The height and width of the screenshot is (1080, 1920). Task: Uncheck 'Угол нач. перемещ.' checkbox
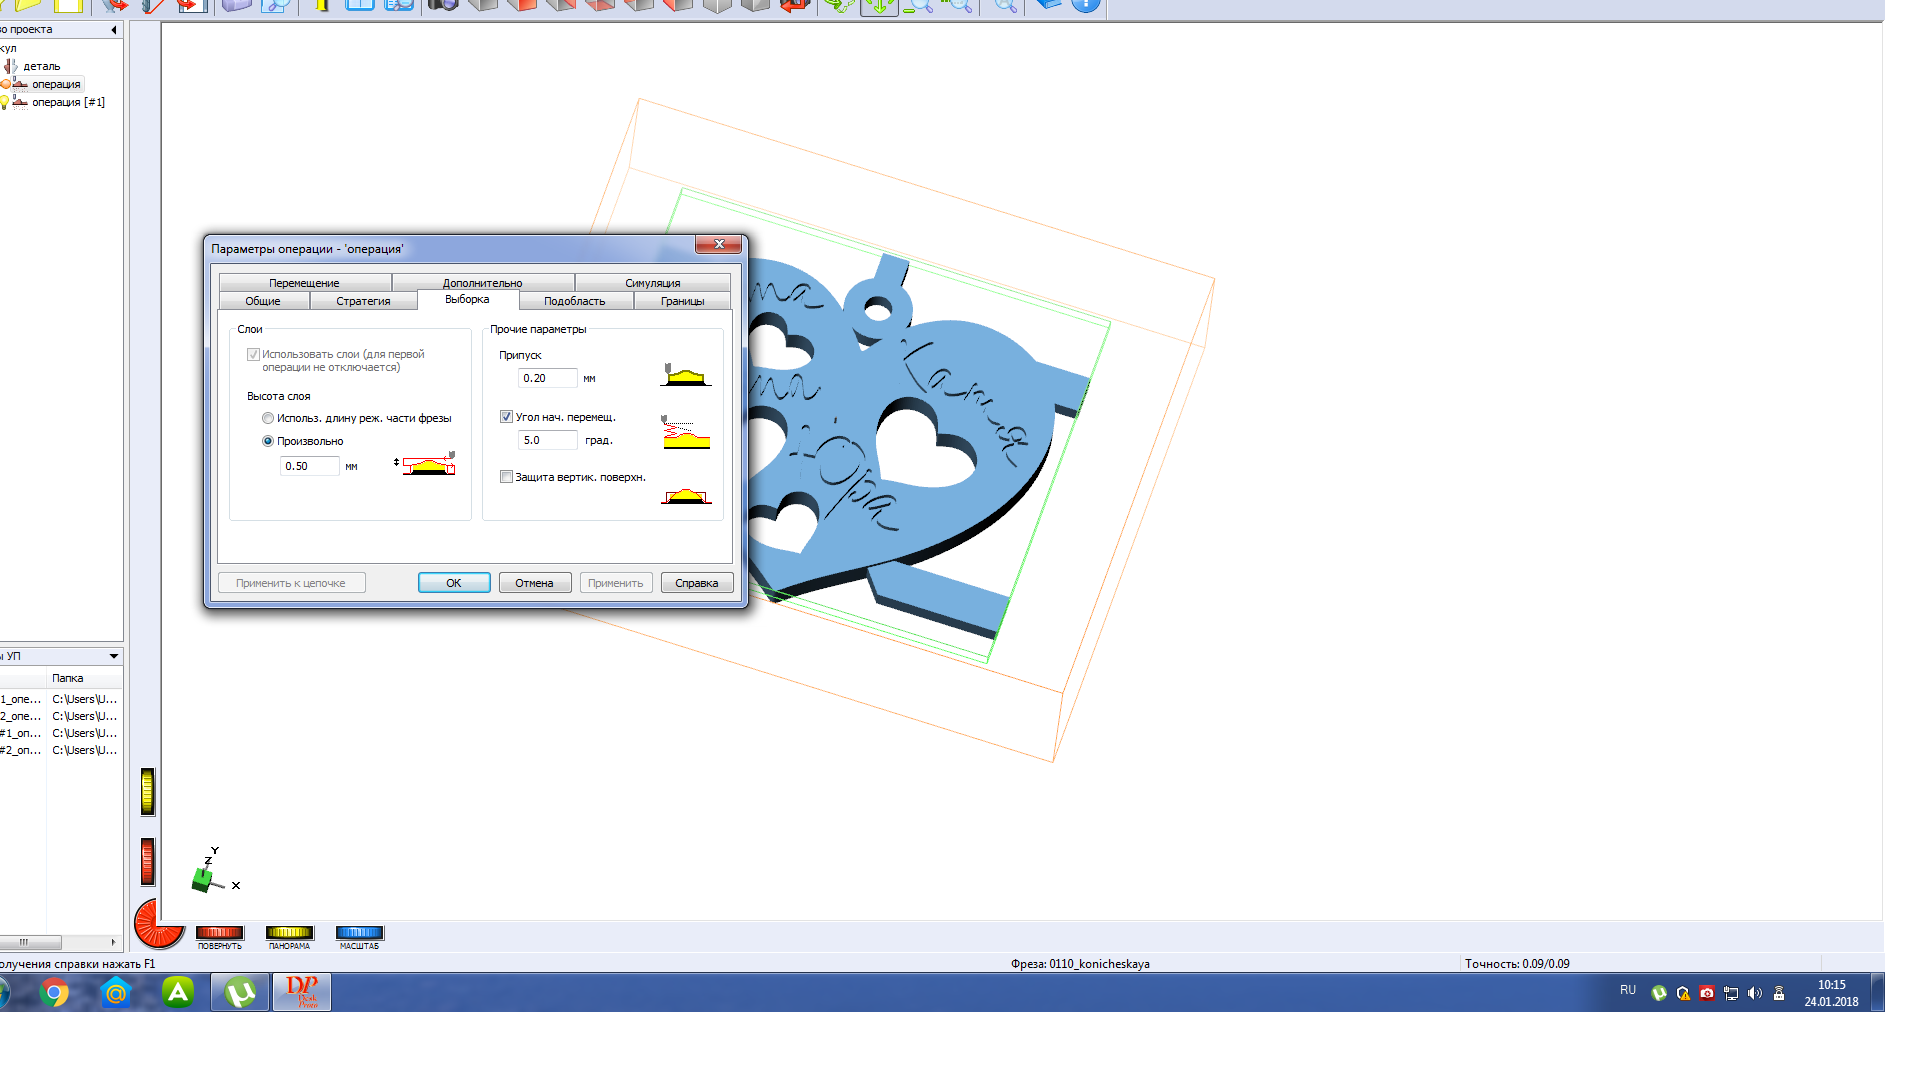pyautogui.click(x=507, y=417)
